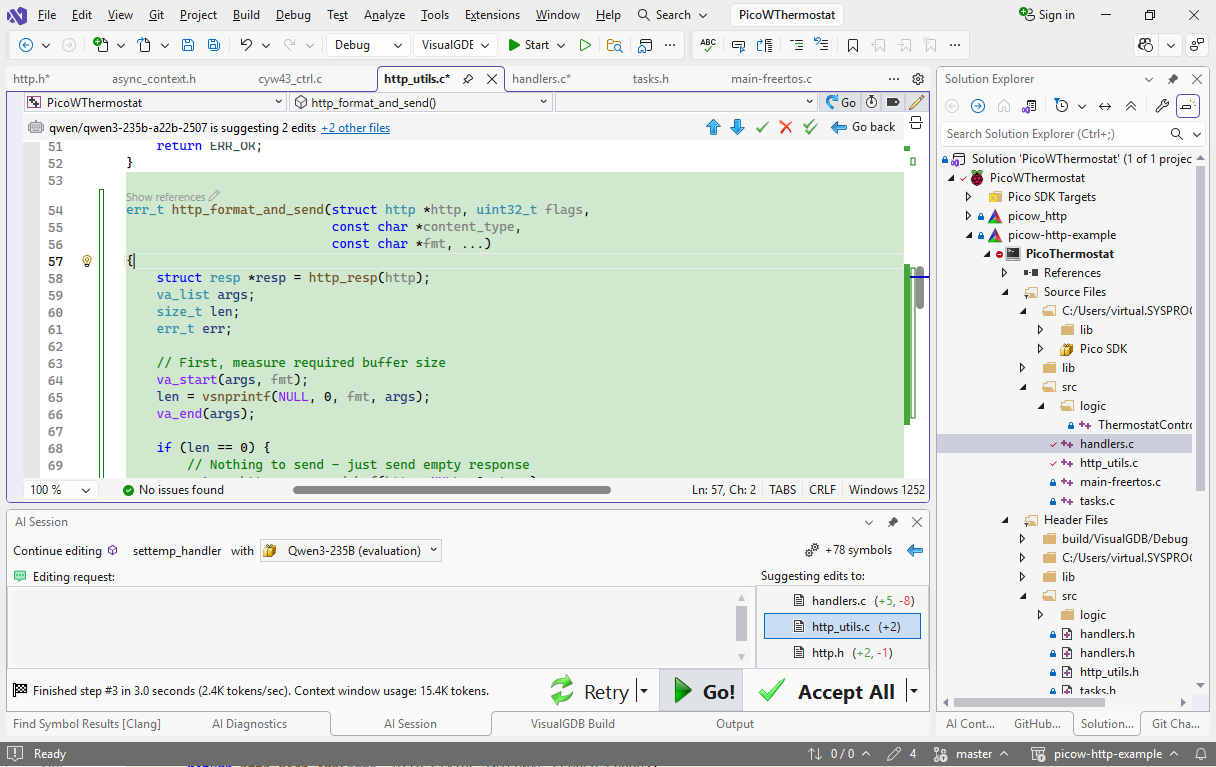Click the Start Without Debugging outline play icon
Screen dimensions: 1216x767
pos(585,45)
